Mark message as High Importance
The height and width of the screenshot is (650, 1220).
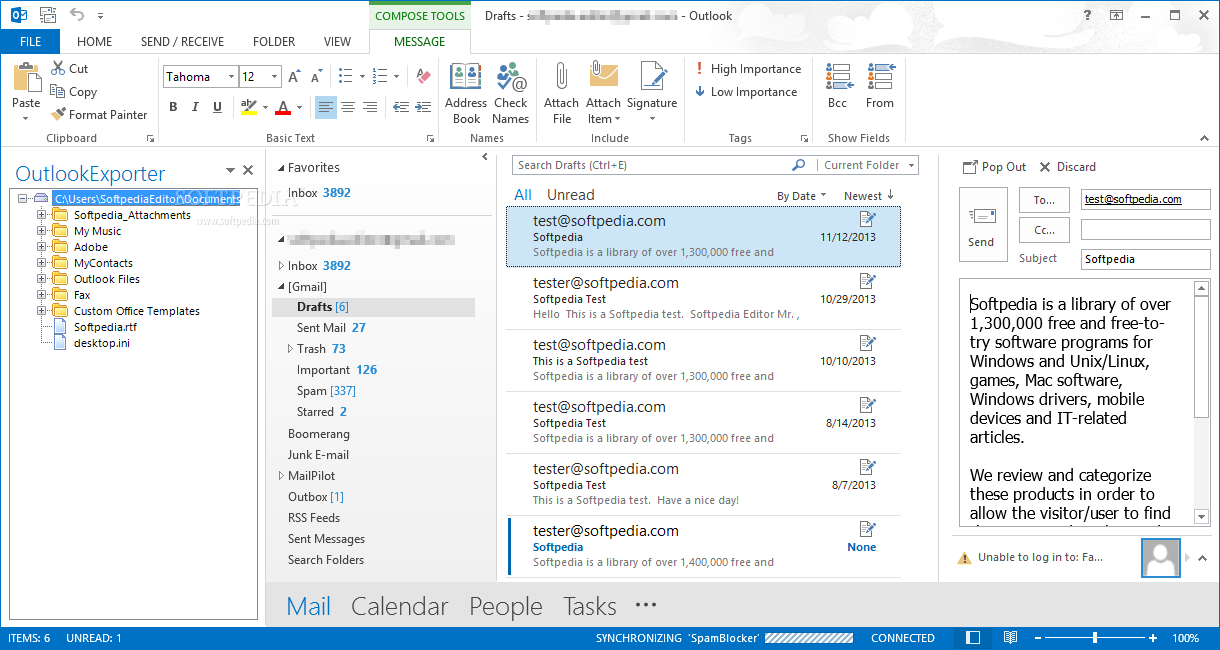point(748,69)
